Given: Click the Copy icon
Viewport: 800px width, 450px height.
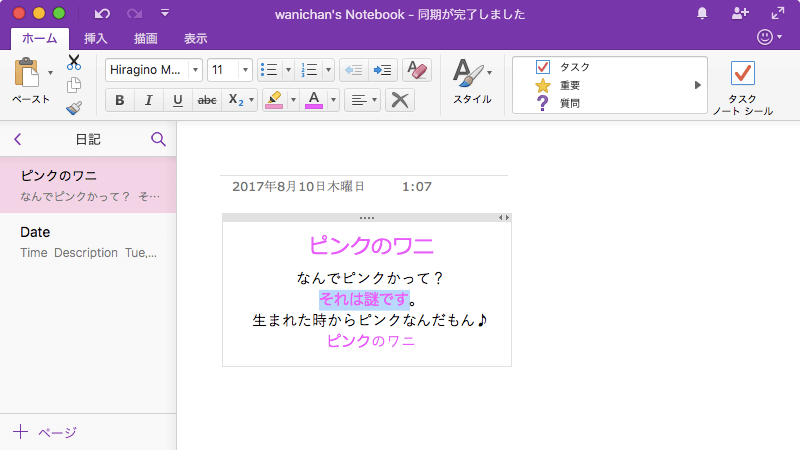Looking at the screenshot, I should pos(74,85).
